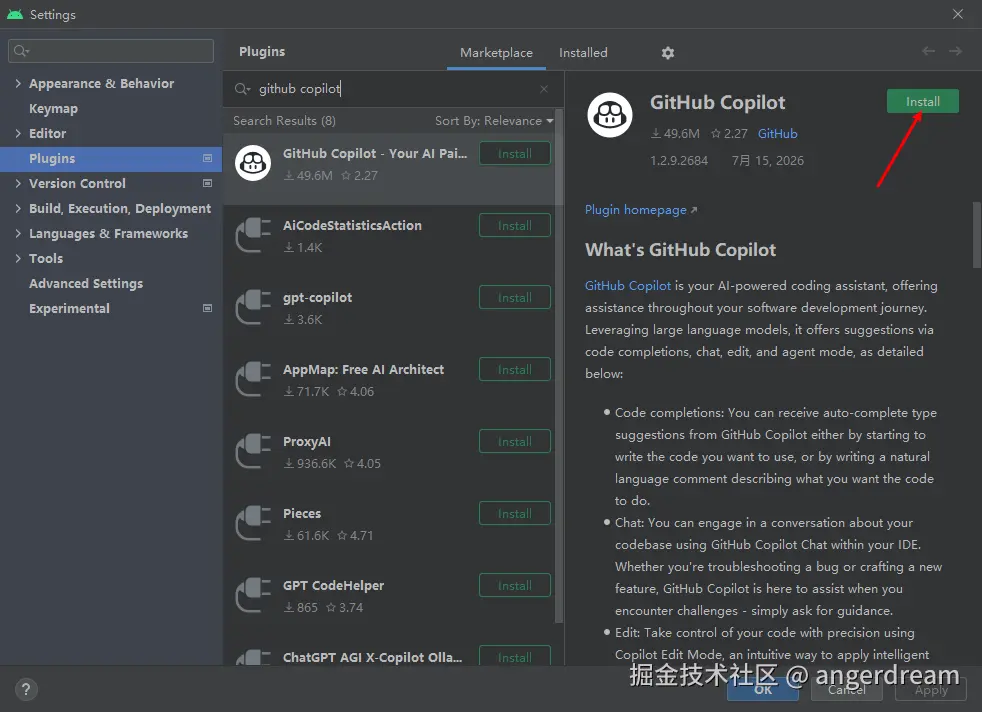Click the plugin results list scrollbar
Image resolution: width=982 pixels, height=712 pixels.
pos(559,366)
